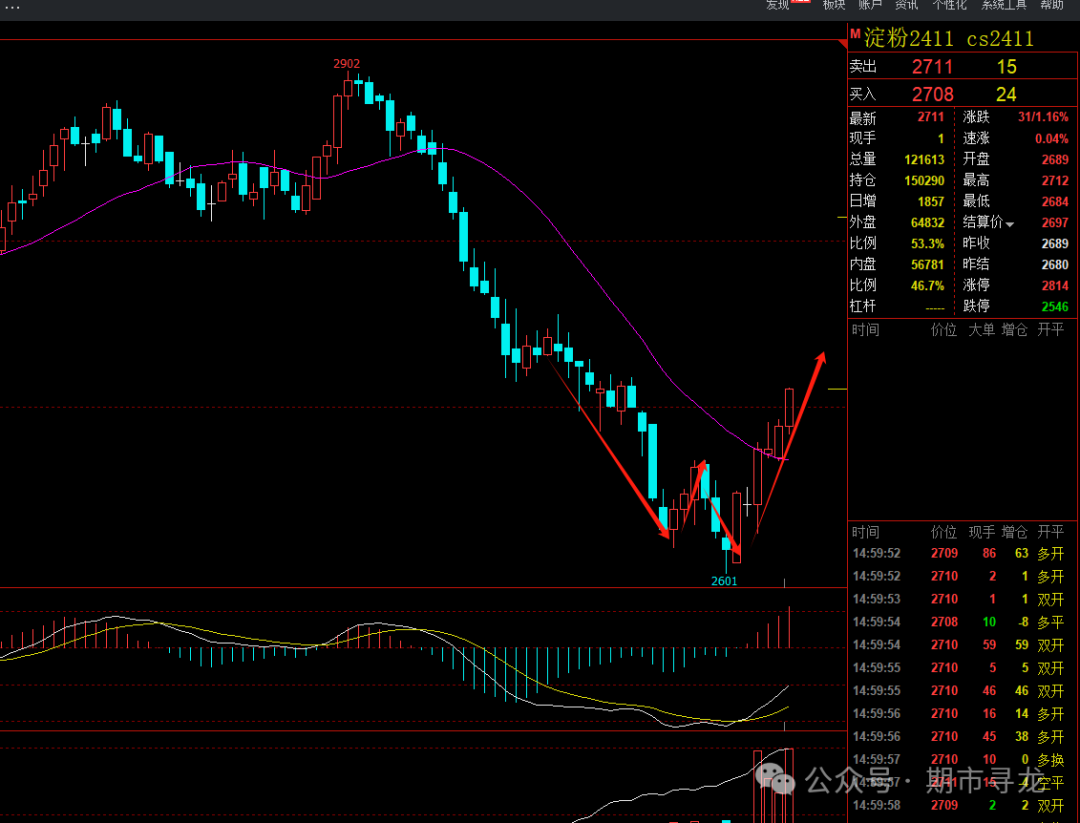Click inside the bottom volume indicator panel
The height and width of the screenshot is (823, 1080).
pos(423,777)
